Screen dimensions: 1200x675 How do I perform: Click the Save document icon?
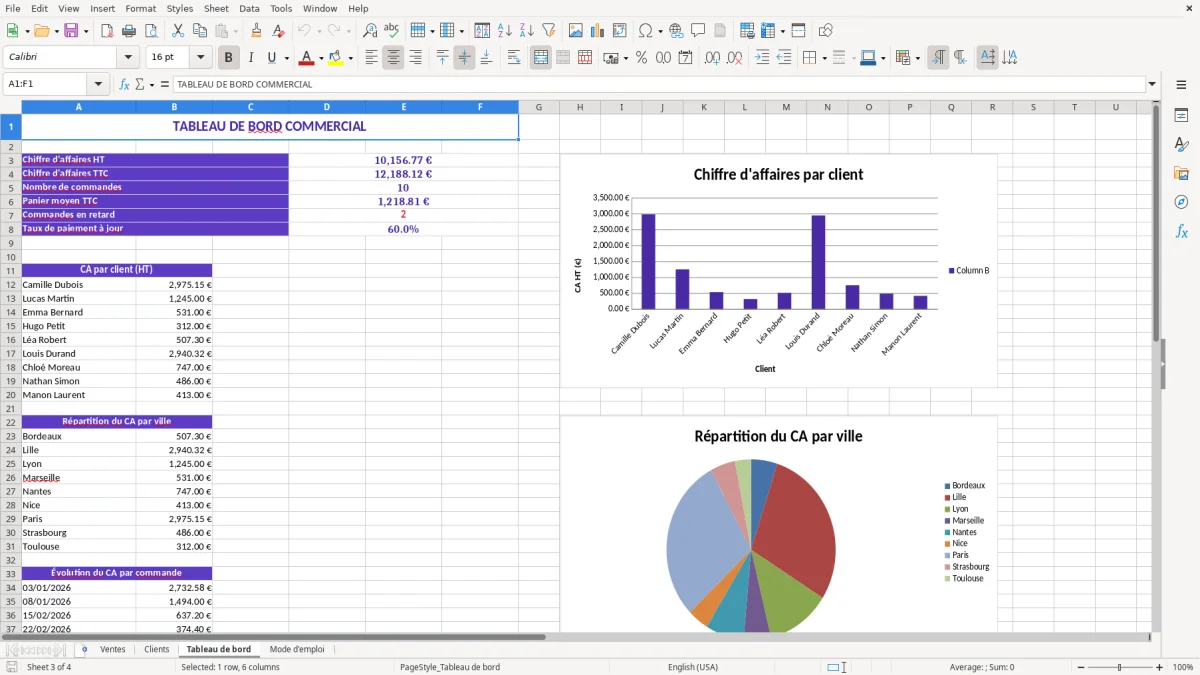(71, 31)
